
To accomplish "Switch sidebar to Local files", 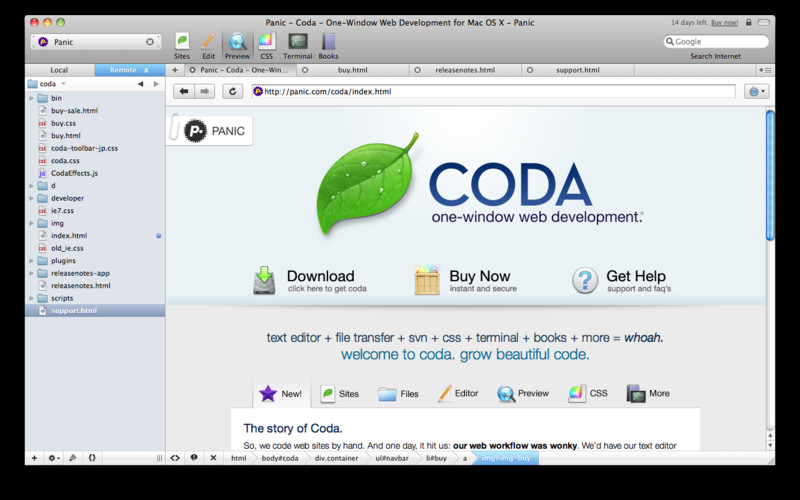I will (x=59, y=70).
